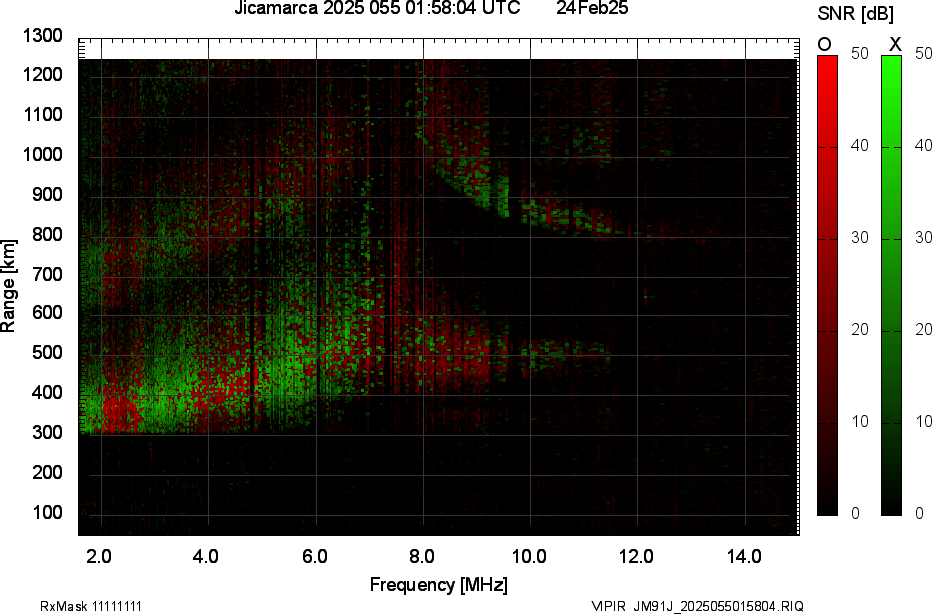Viewport: 932px width, 614px height.
Task: Click the 'O' label above red bar
Action: tap(824, 45)
